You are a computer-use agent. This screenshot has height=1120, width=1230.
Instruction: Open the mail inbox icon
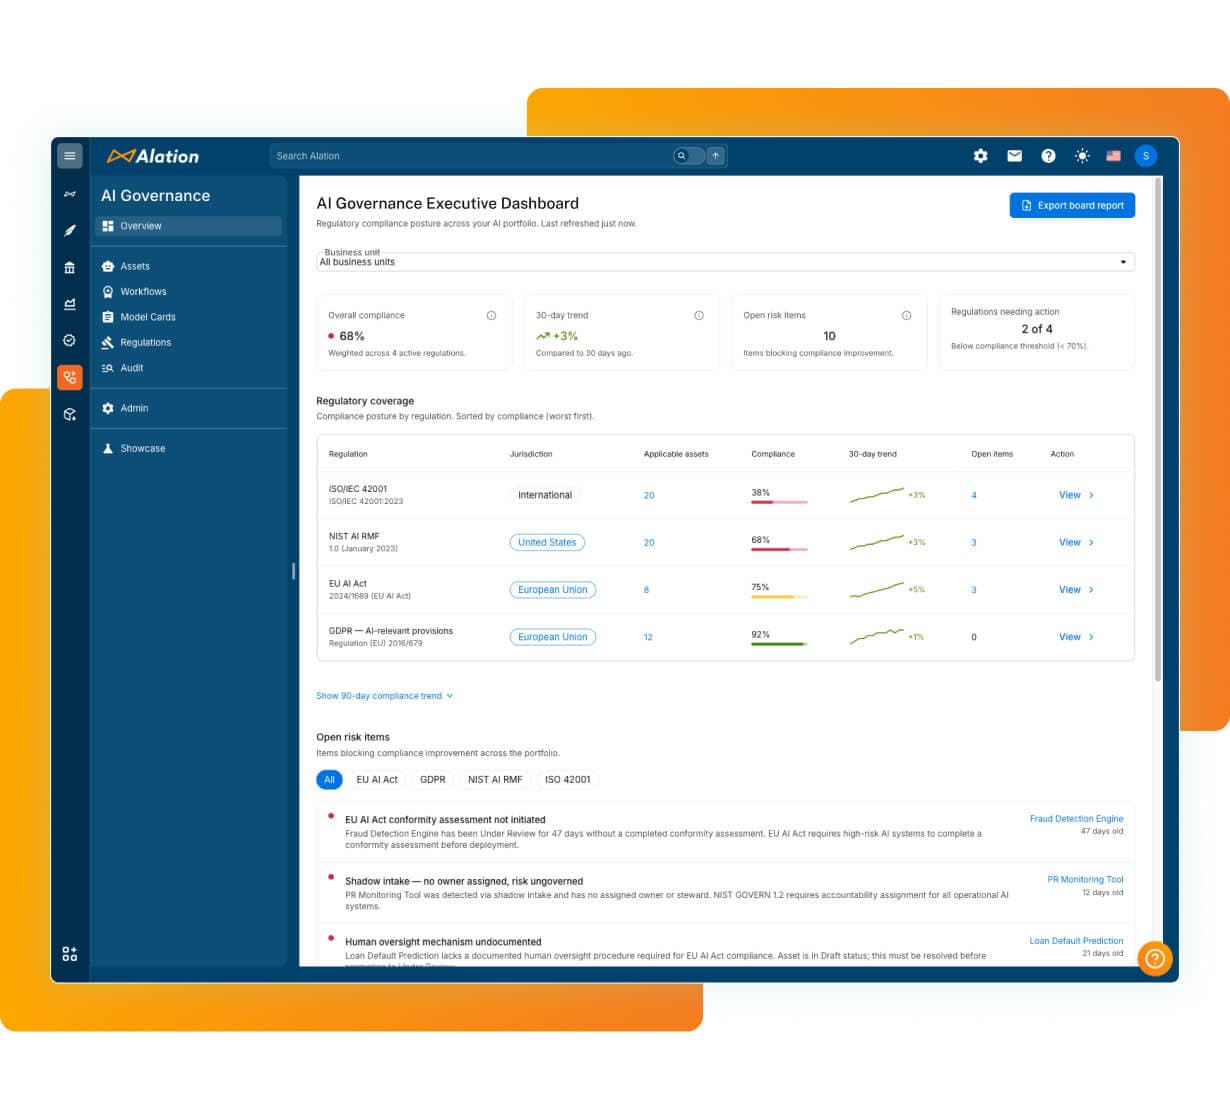pyautogui.click(x=1014, y=156)
